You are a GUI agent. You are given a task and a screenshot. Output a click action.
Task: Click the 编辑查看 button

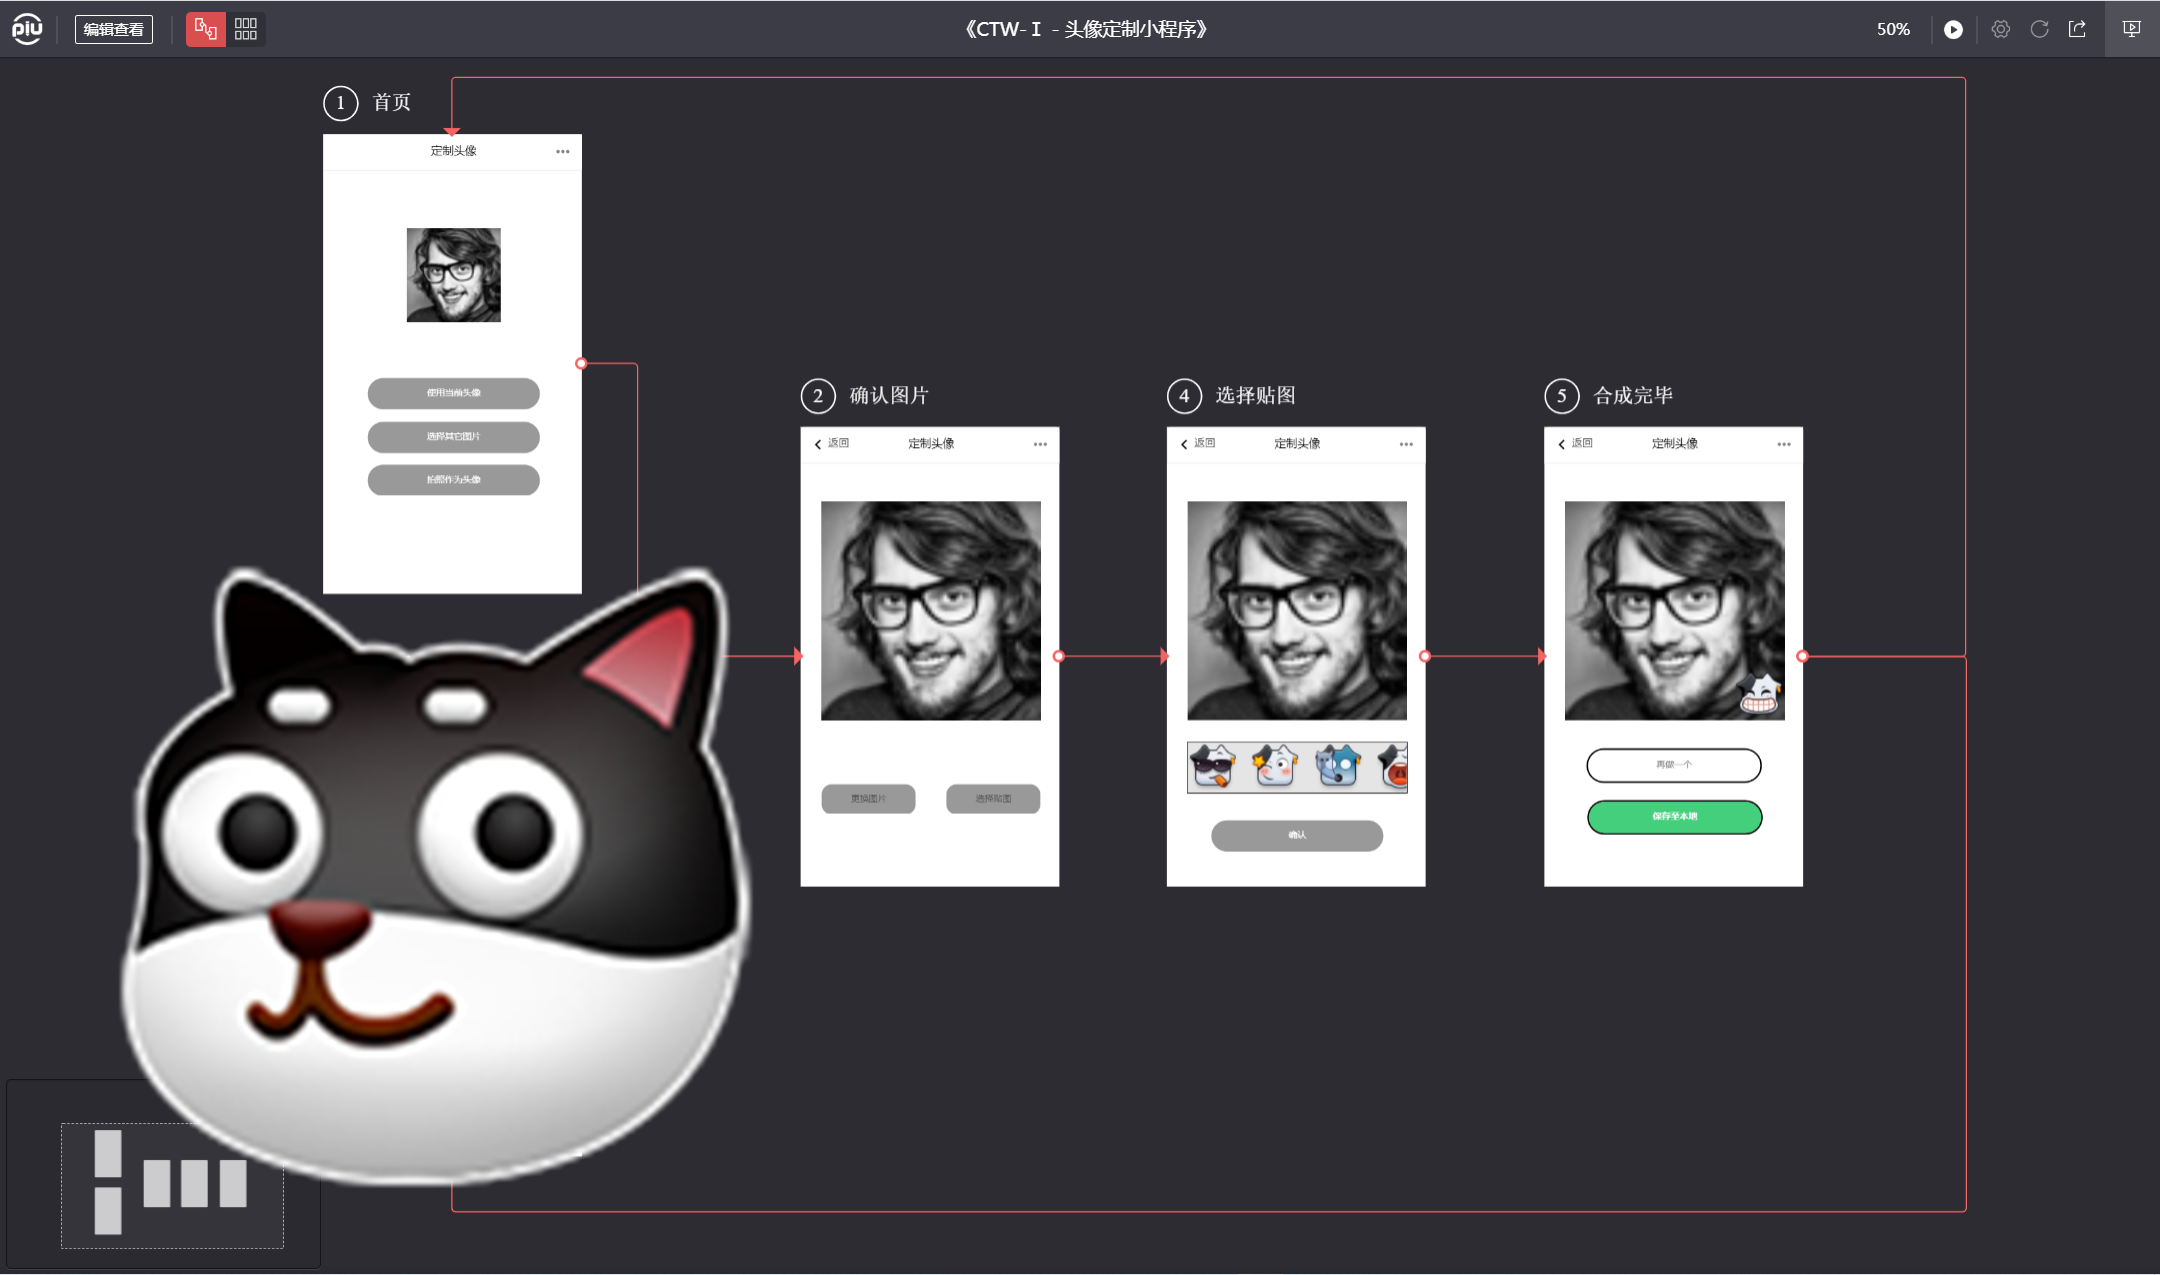click(113, 29)
